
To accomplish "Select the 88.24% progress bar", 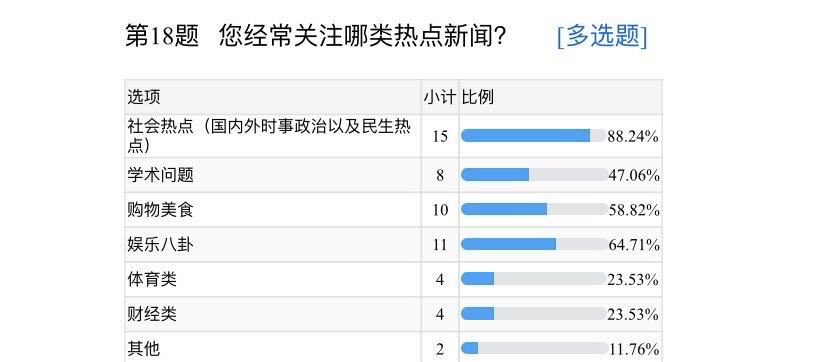I will (534, 136).
